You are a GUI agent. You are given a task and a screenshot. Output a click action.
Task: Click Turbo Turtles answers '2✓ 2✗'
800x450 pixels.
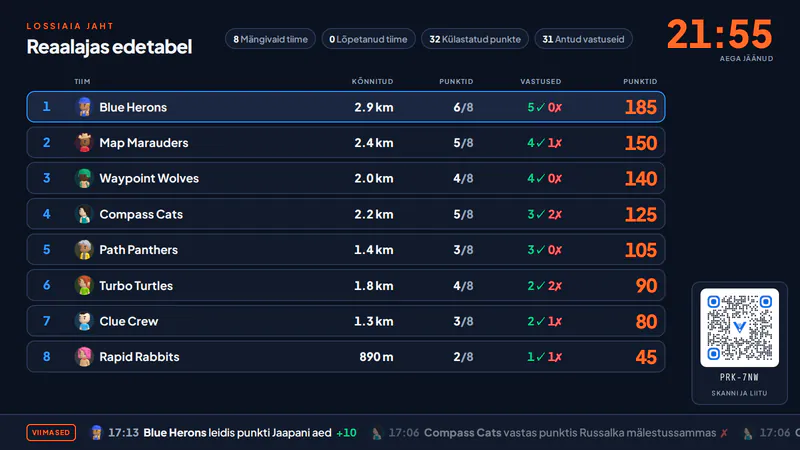pos(544,286)
